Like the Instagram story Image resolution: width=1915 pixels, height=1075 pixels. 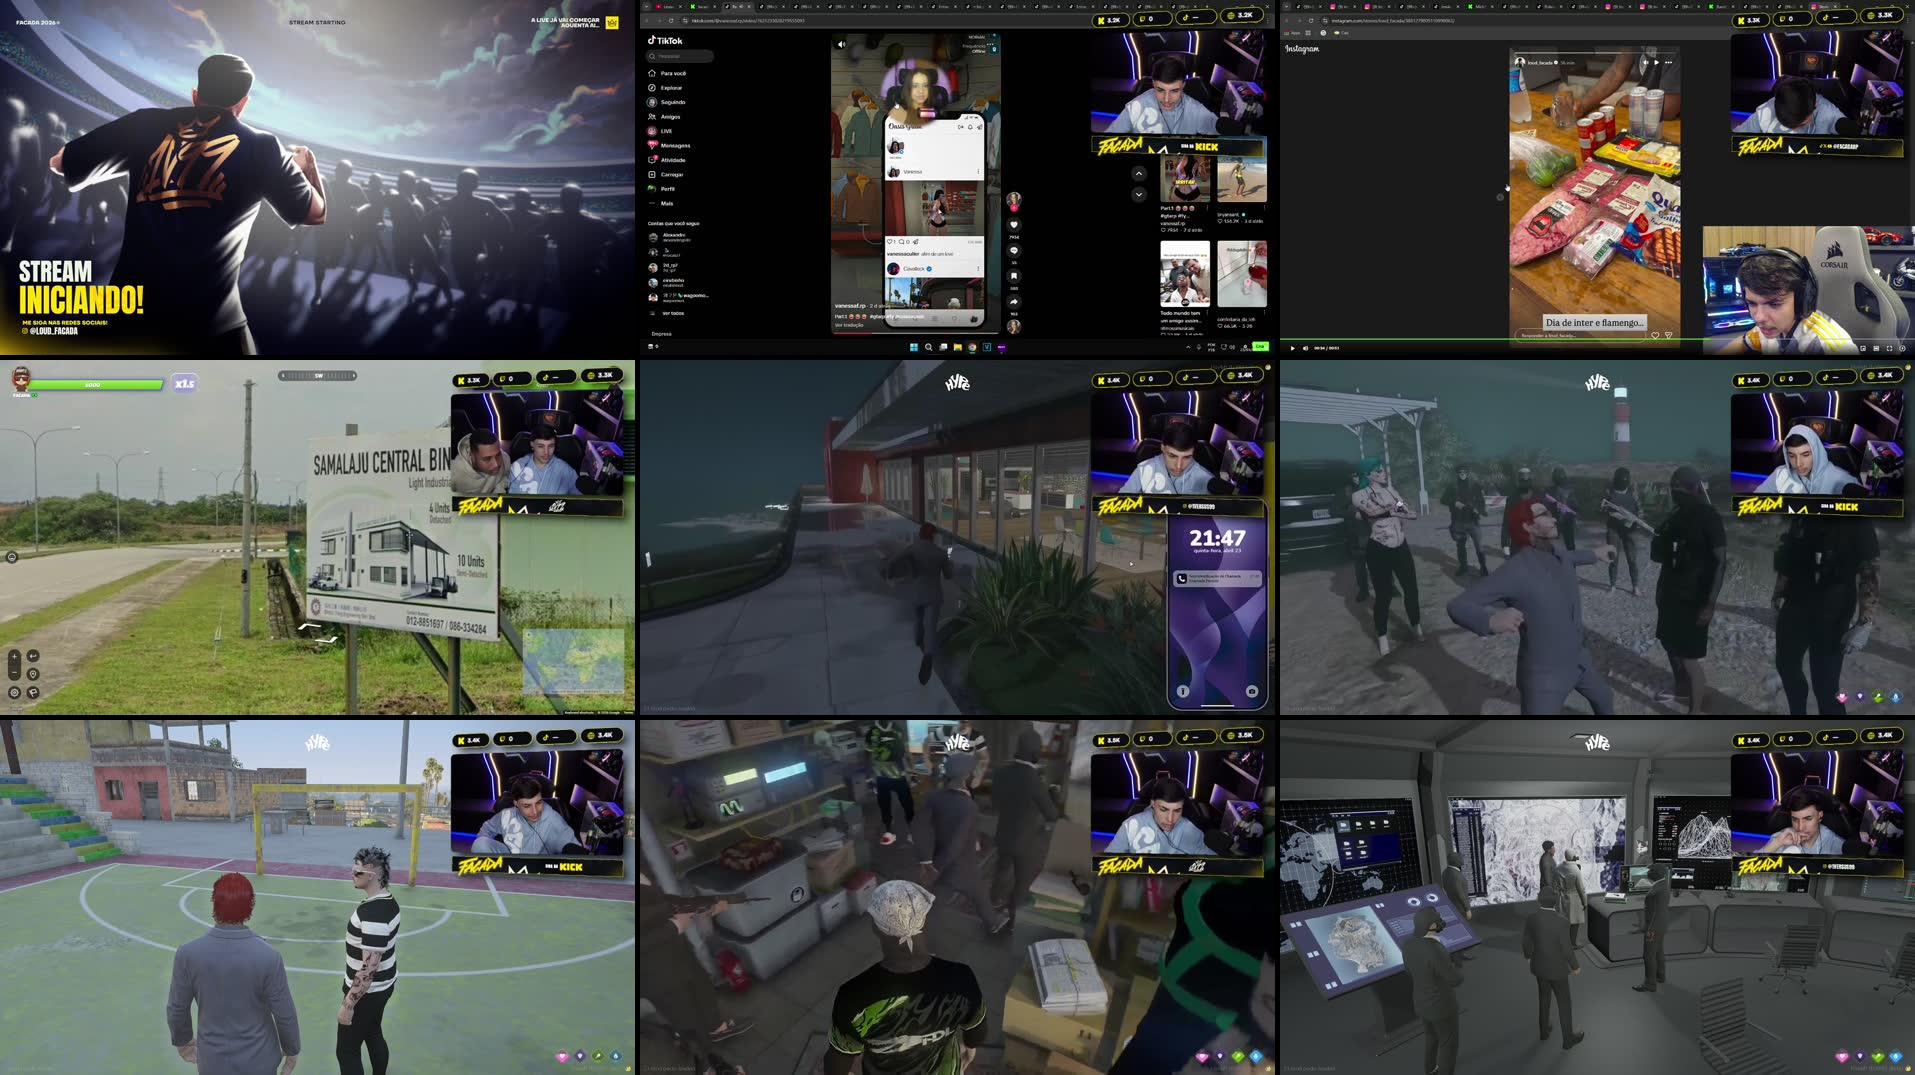tap(1655, 335)
